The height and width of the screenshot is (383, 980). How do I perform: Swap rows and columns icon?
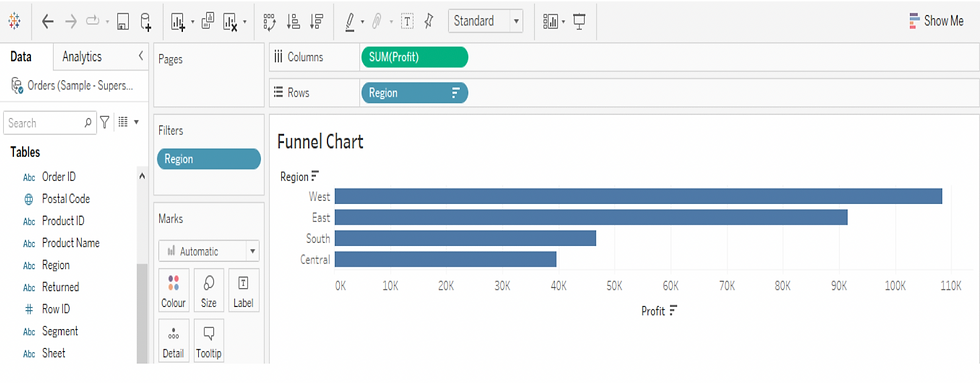[x=269, y=22]
